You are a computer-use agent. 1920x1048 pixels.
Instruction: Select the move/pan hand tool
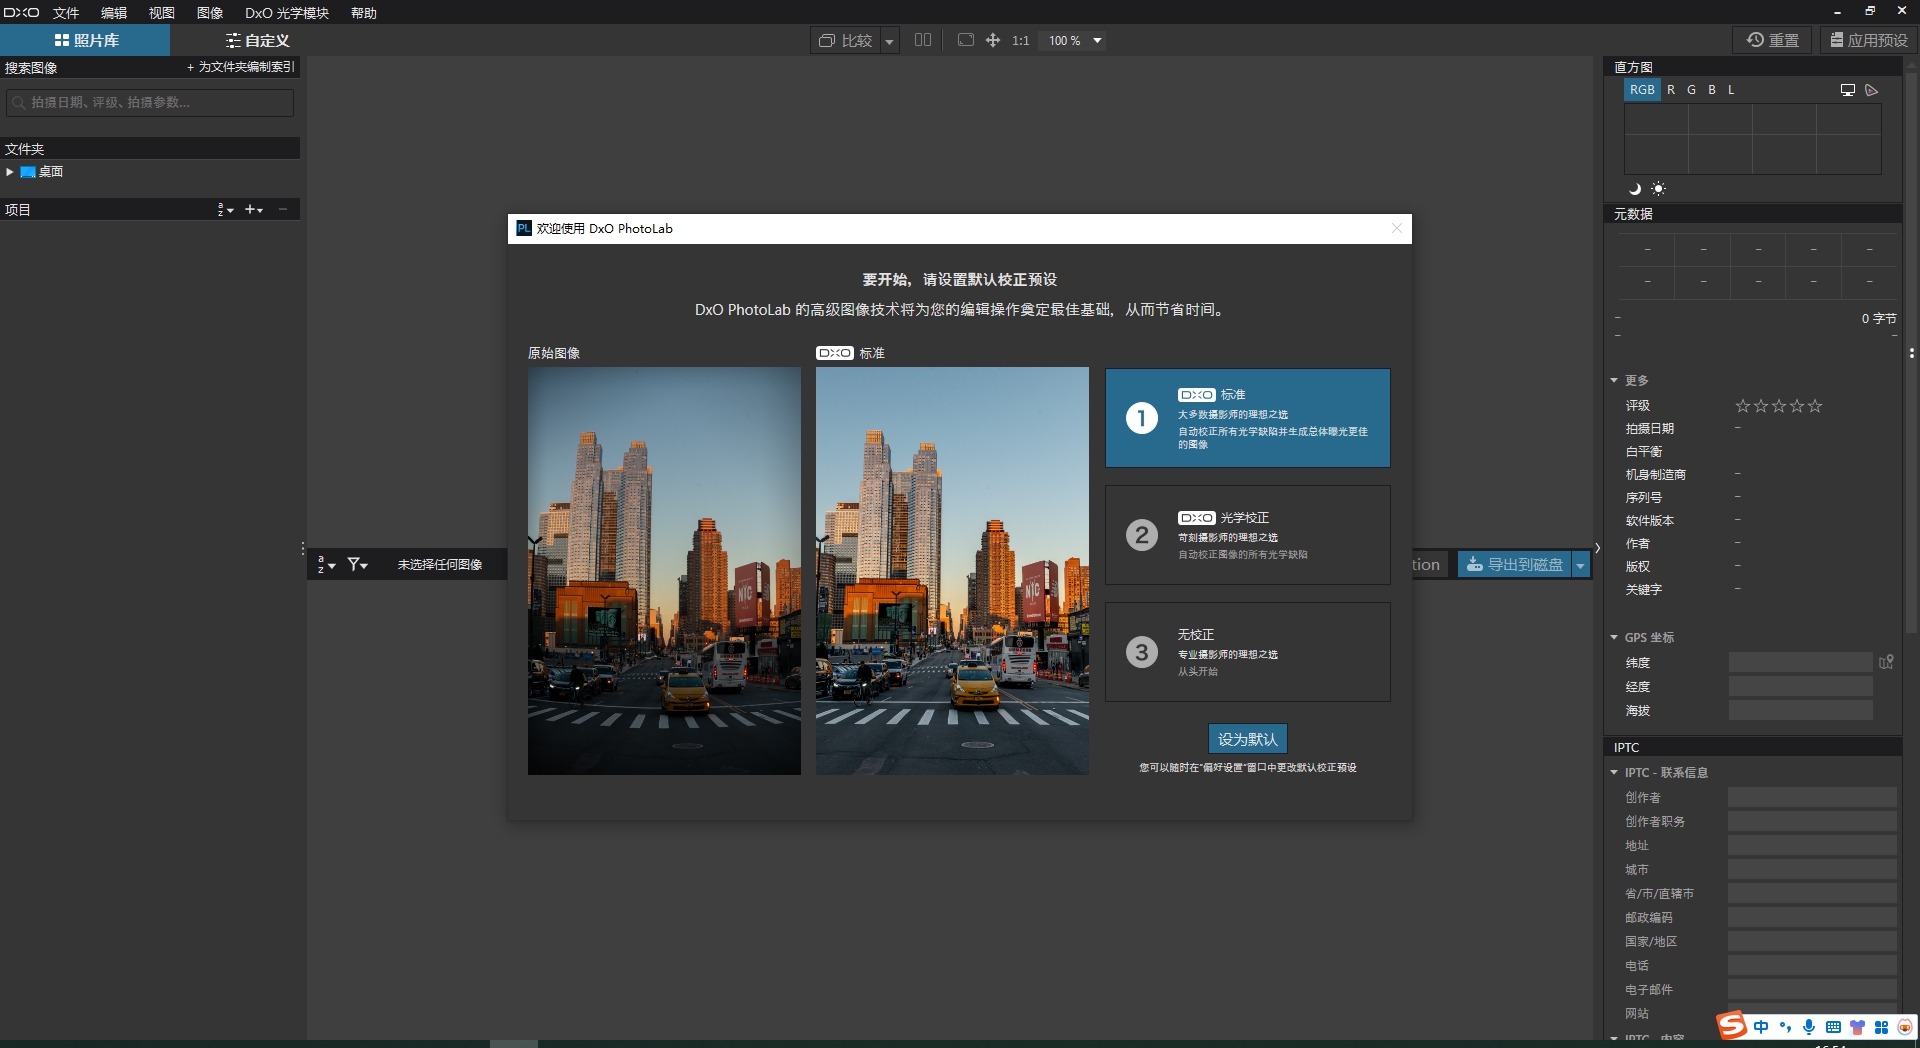993,40
